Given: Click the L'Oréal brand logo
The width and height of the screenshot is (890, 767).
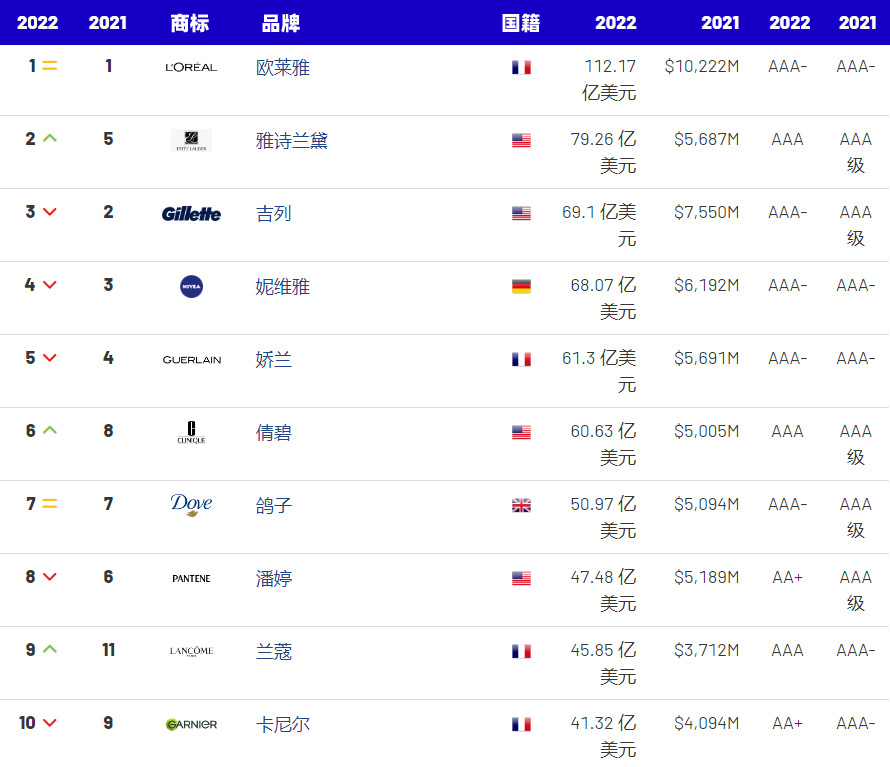Looking at the screenshot, I should (x=191, y=67).
